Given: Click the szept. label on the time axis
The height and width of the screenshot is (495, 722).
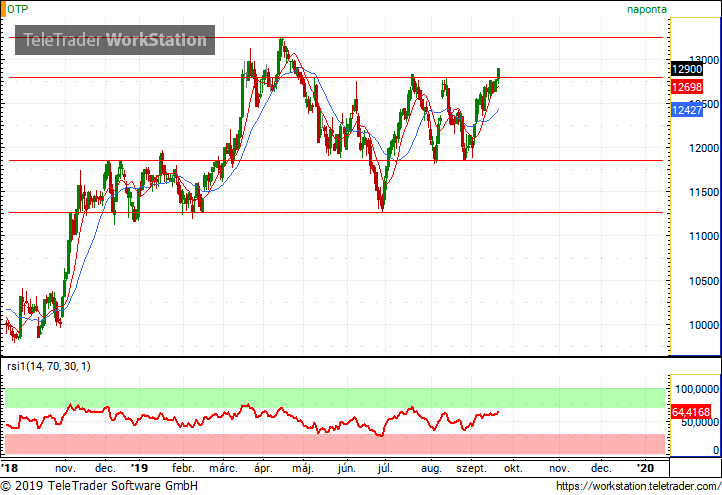Looking at the screenshot, I should tap(471, 469).
